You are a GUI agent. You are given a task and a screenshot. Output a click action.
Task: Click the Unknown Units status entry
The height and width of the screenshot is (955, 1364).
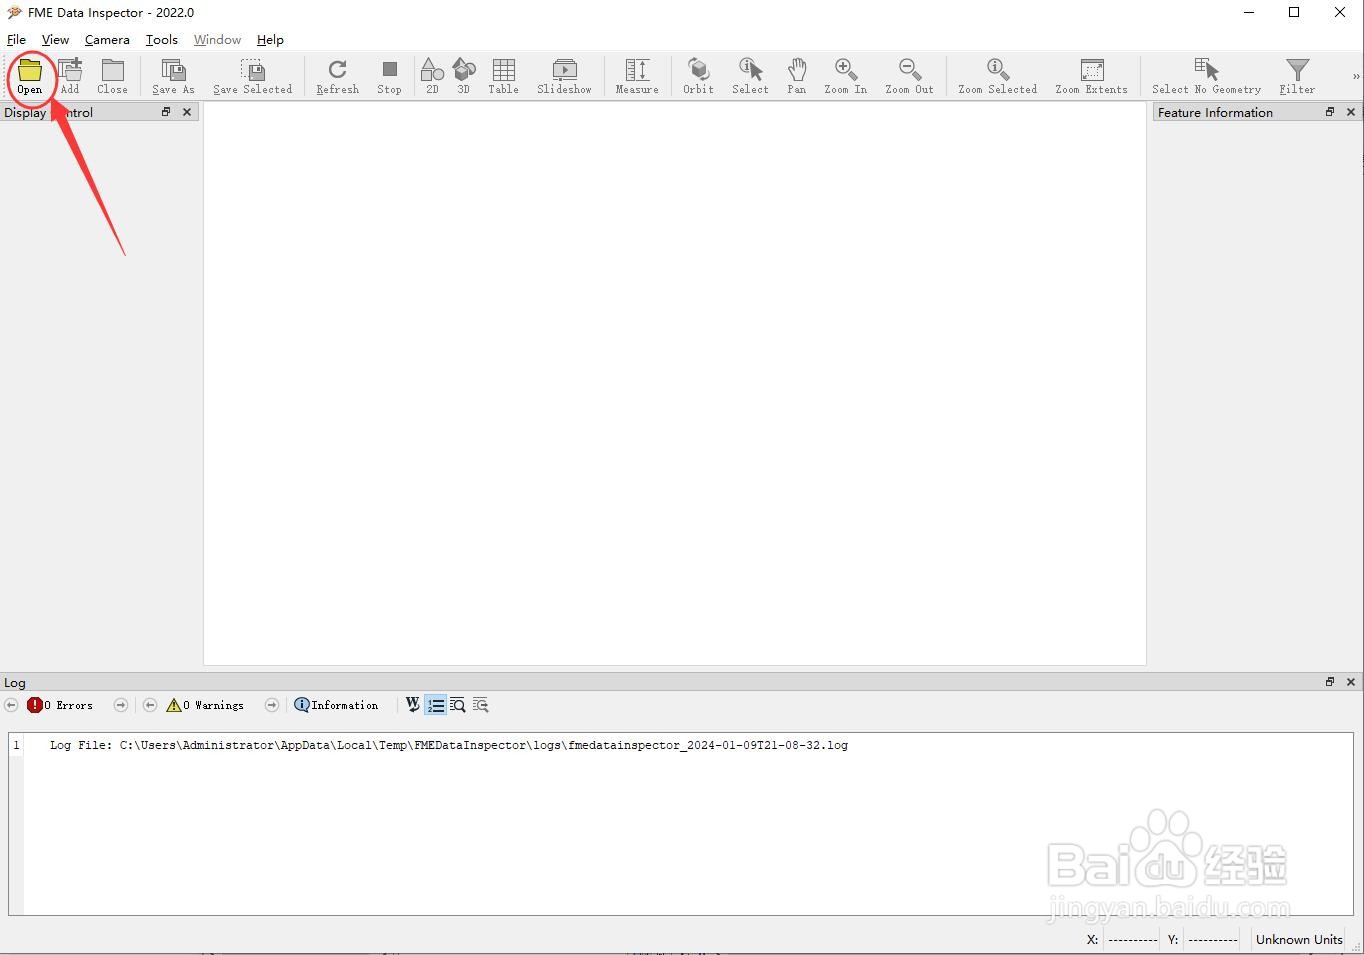[x=1299, y=939]
